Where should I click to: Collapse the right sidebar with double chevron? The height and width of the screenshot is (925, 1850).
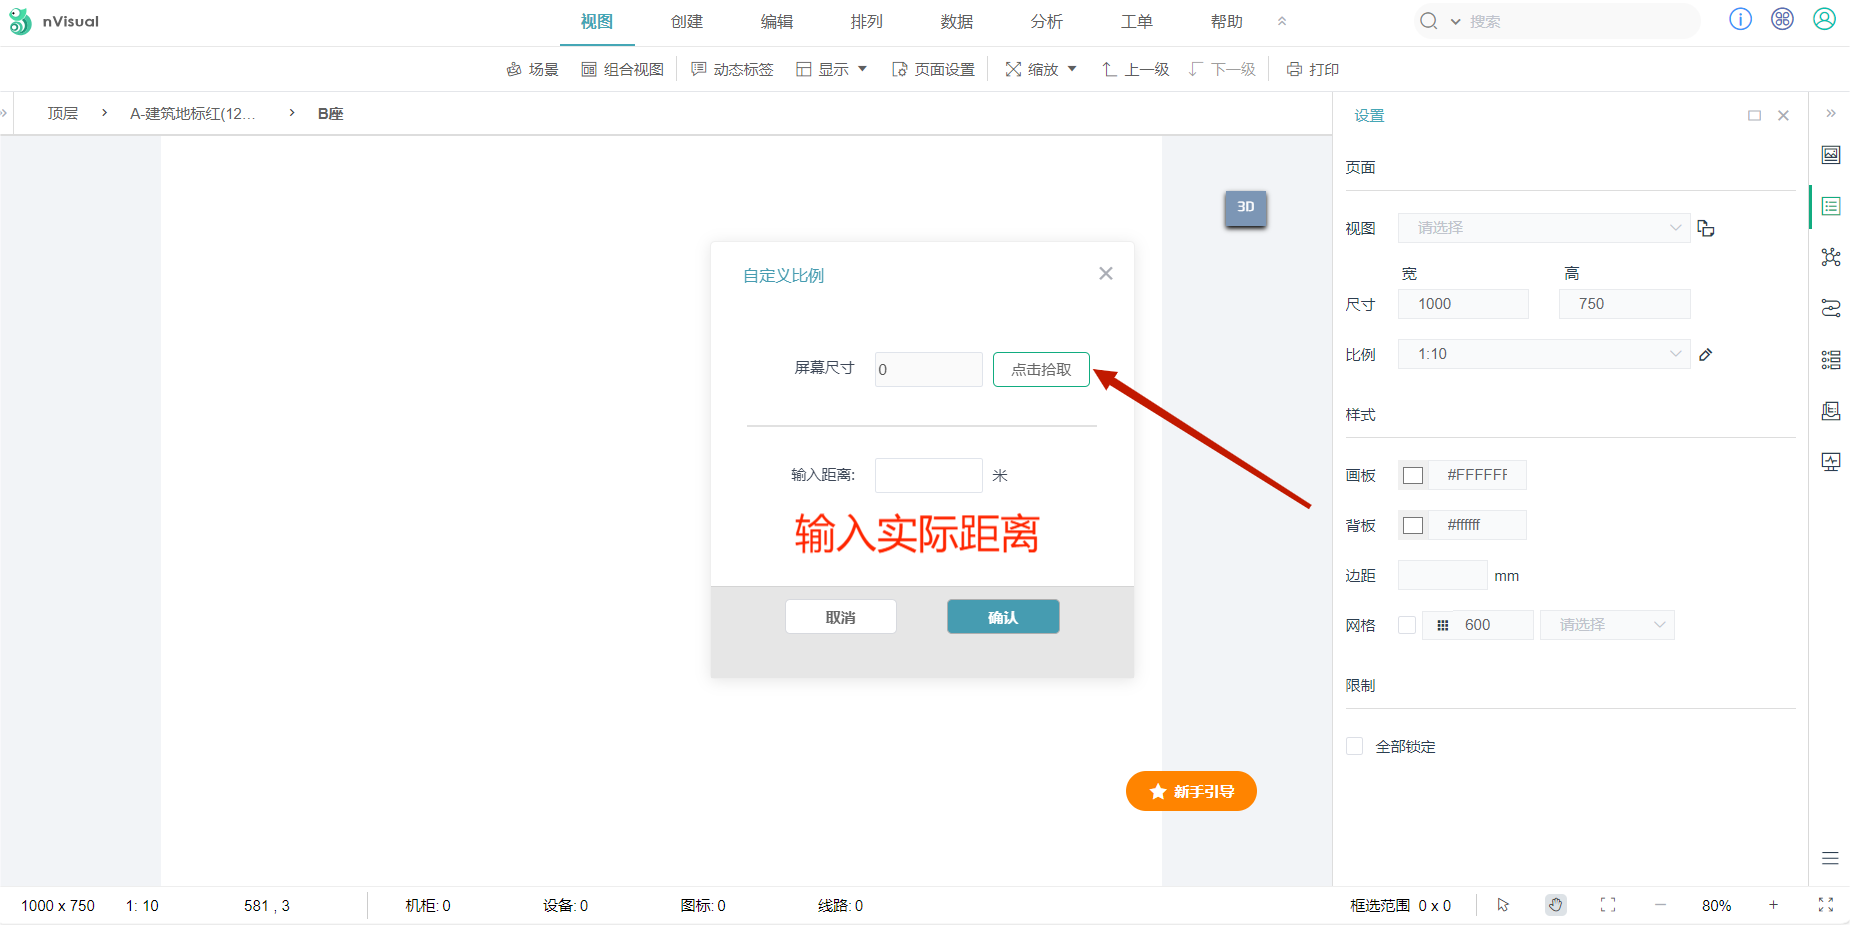point(1831,113)
